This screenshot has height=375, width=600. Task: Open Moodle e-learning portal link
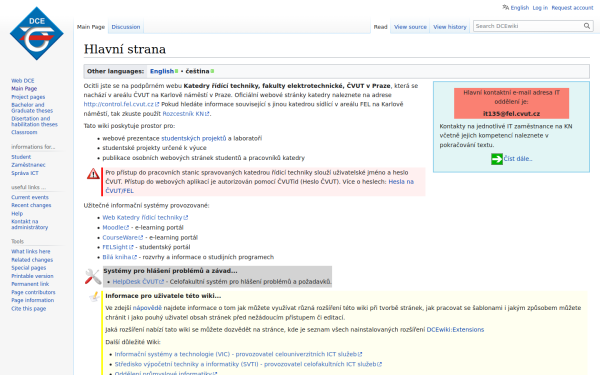pos(116,227)
